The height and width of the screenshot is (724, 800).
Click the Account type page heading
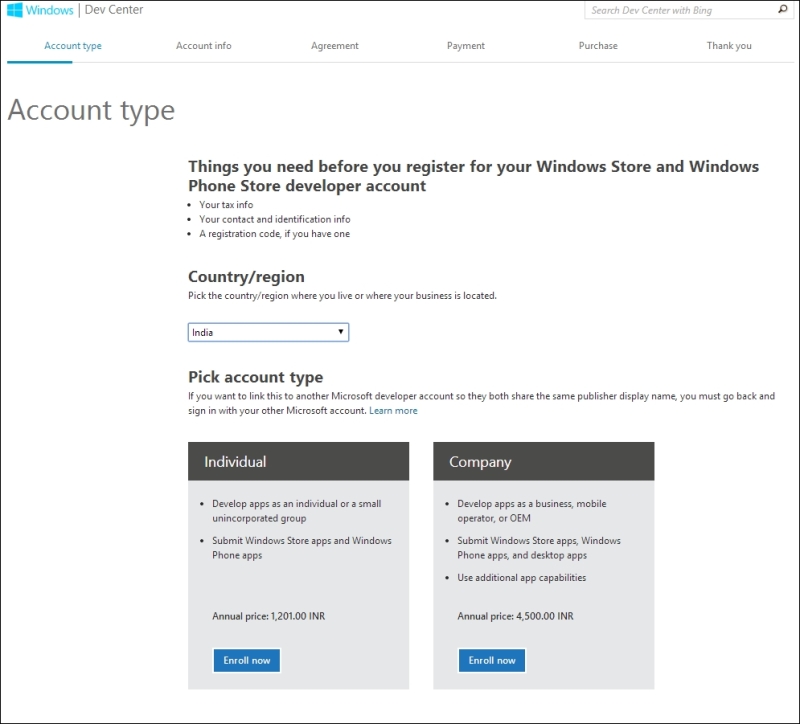tap(91, 111)
